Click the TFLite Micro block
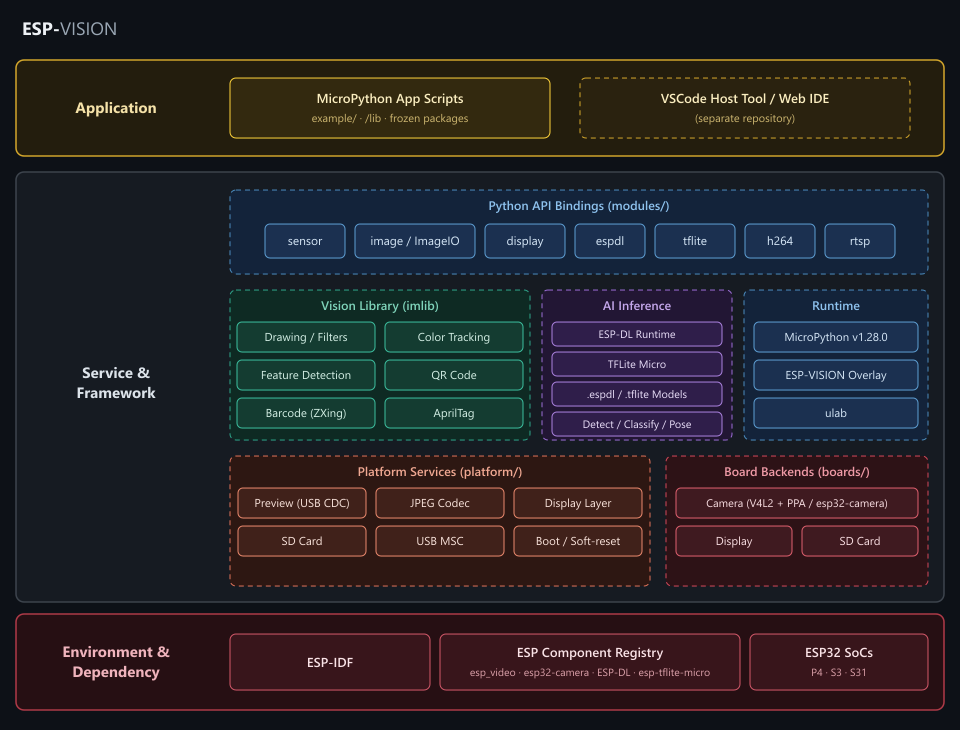 click(637, 364)
